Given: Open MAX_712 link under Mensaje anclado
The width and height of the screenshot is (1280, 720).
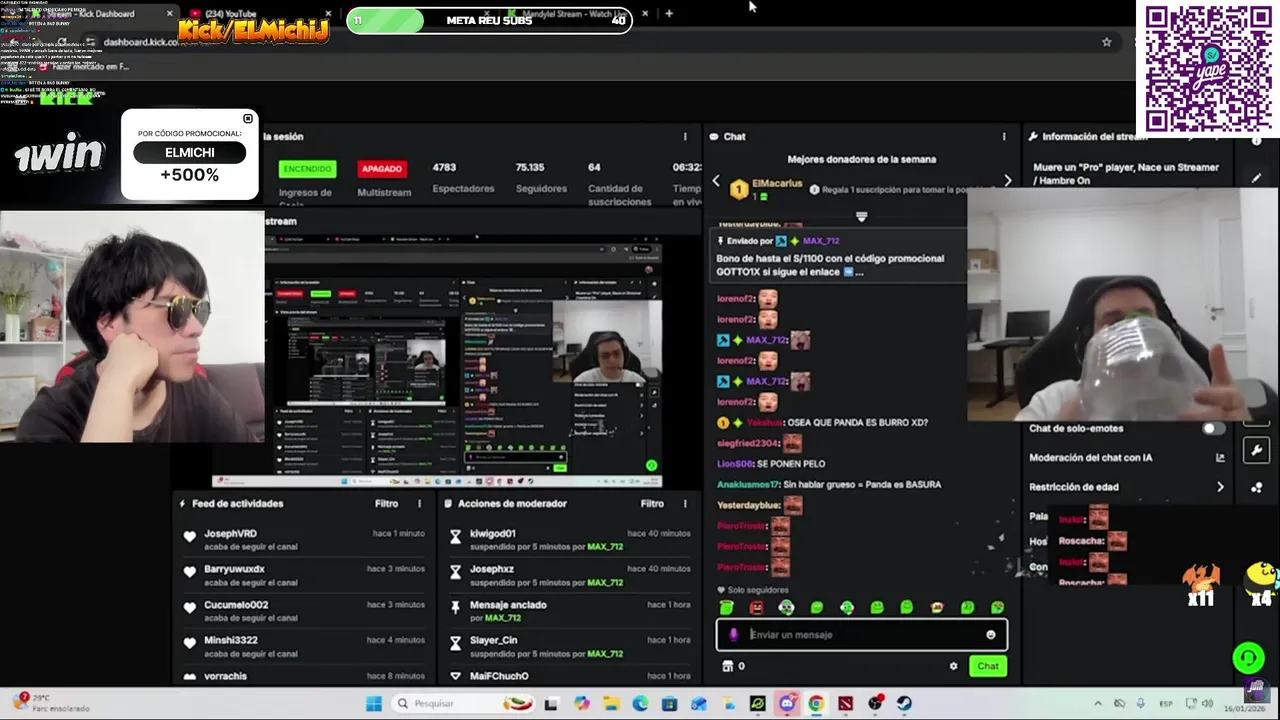Looking at the screenshot, I should (x=503, y=618).
